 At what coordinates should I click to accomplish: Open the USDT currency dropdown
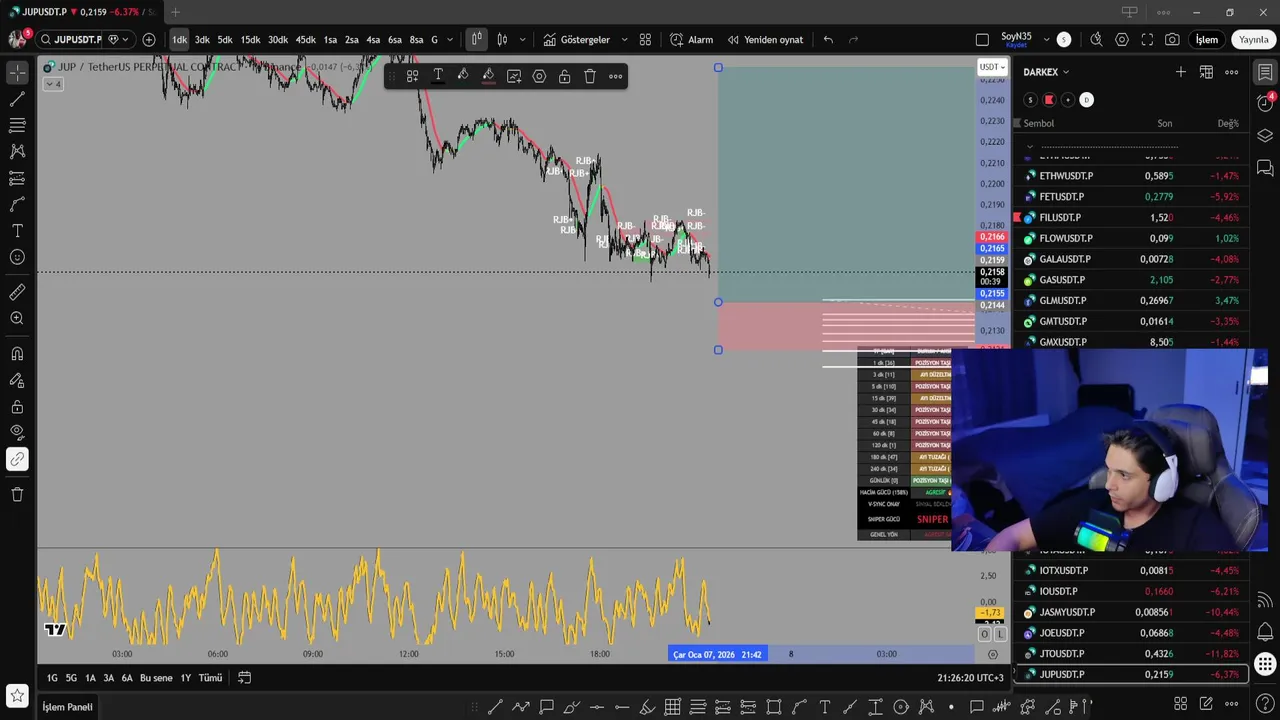point(992,67)
